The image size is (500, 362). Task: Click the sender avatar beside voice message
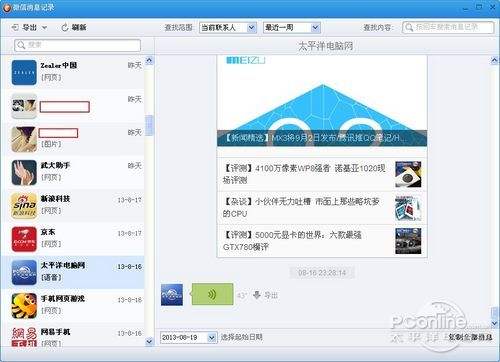pyautogui.click(x=172, y=295)
